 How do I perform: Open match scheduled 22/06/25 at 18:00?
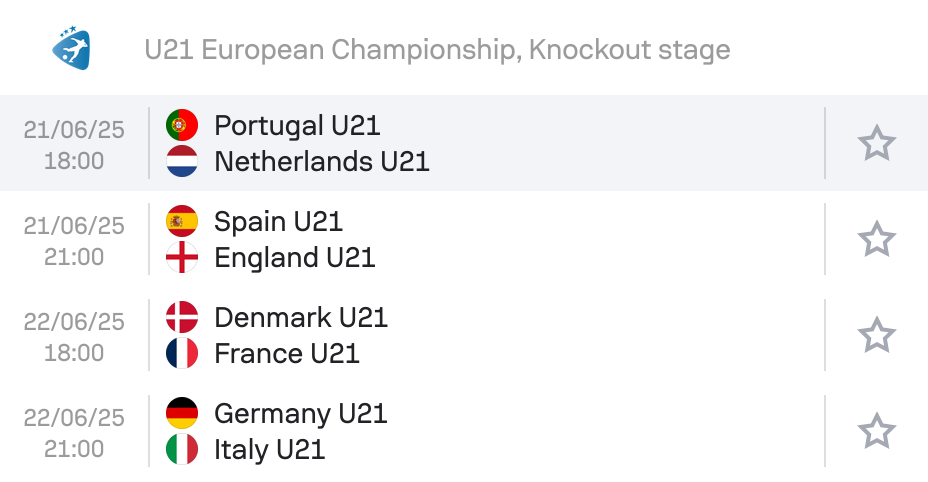click(x=464, y=335)
